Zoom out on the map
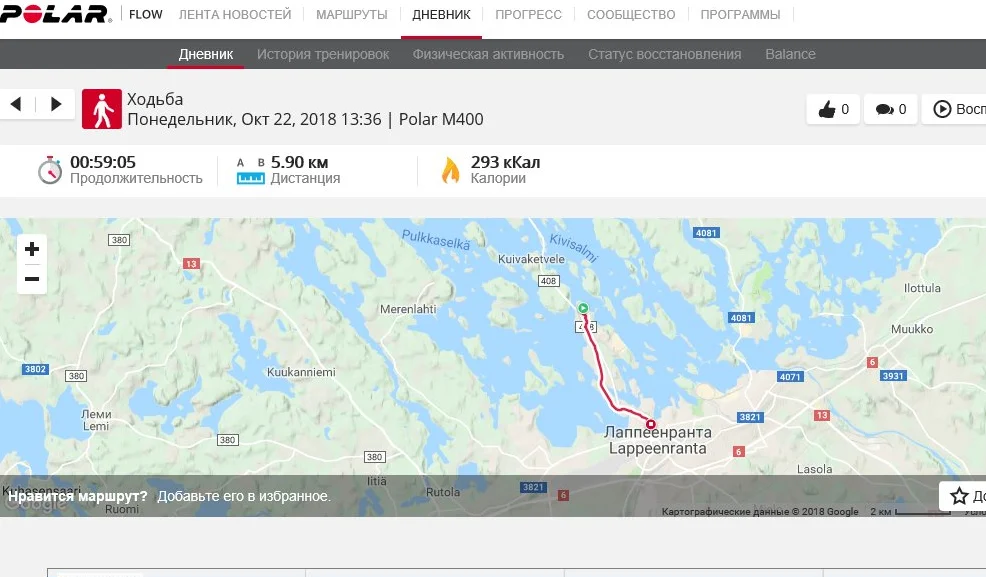 click(32, 279)
